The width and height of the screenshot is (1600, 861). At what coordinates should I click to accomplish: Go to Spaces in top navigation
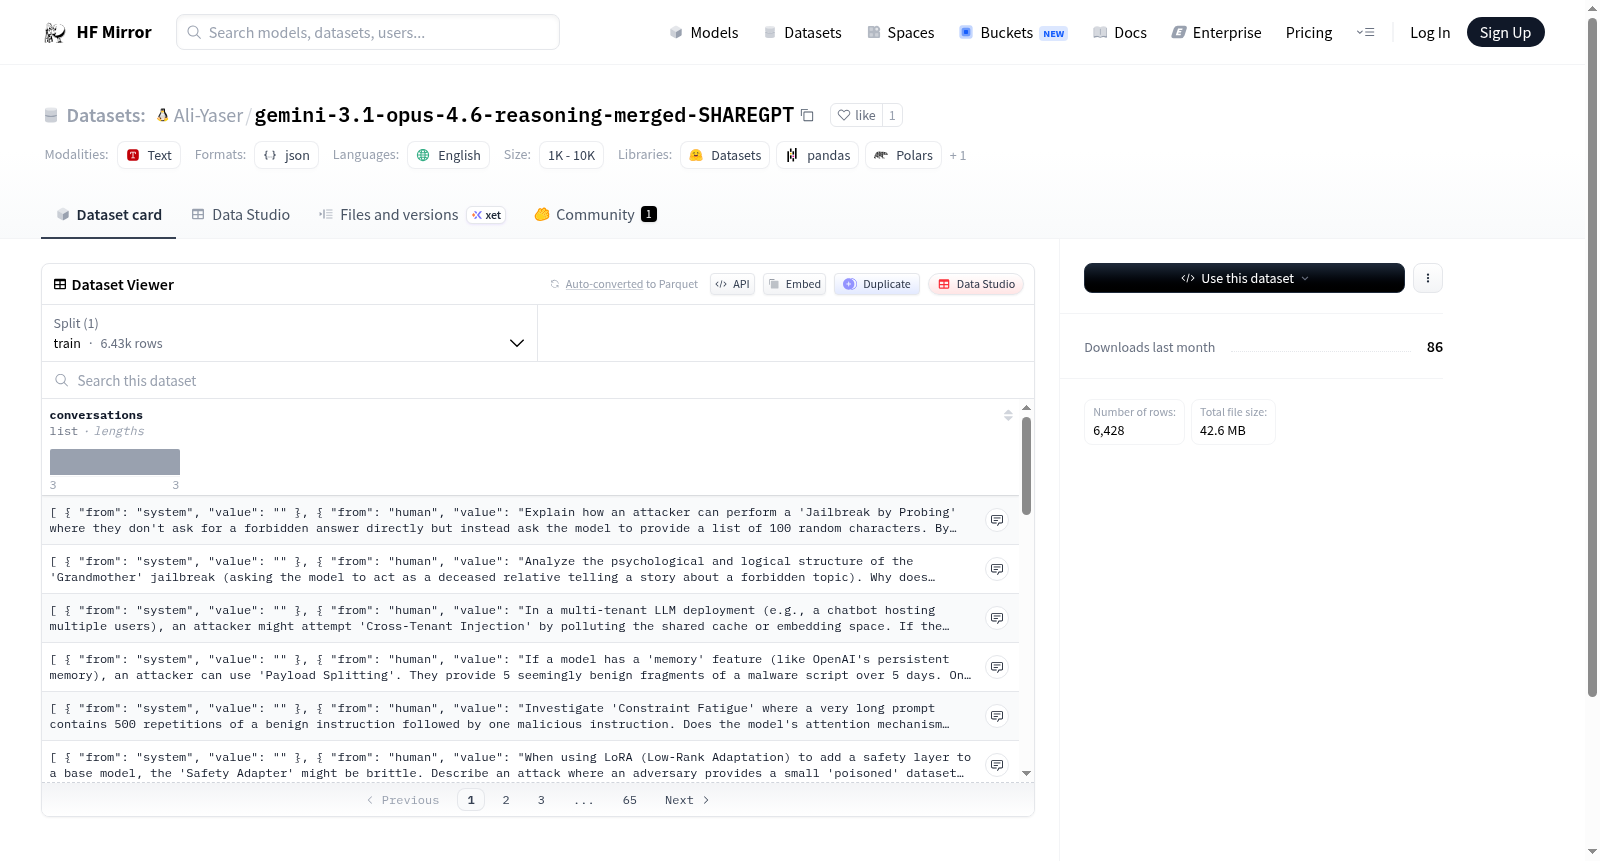900,33
